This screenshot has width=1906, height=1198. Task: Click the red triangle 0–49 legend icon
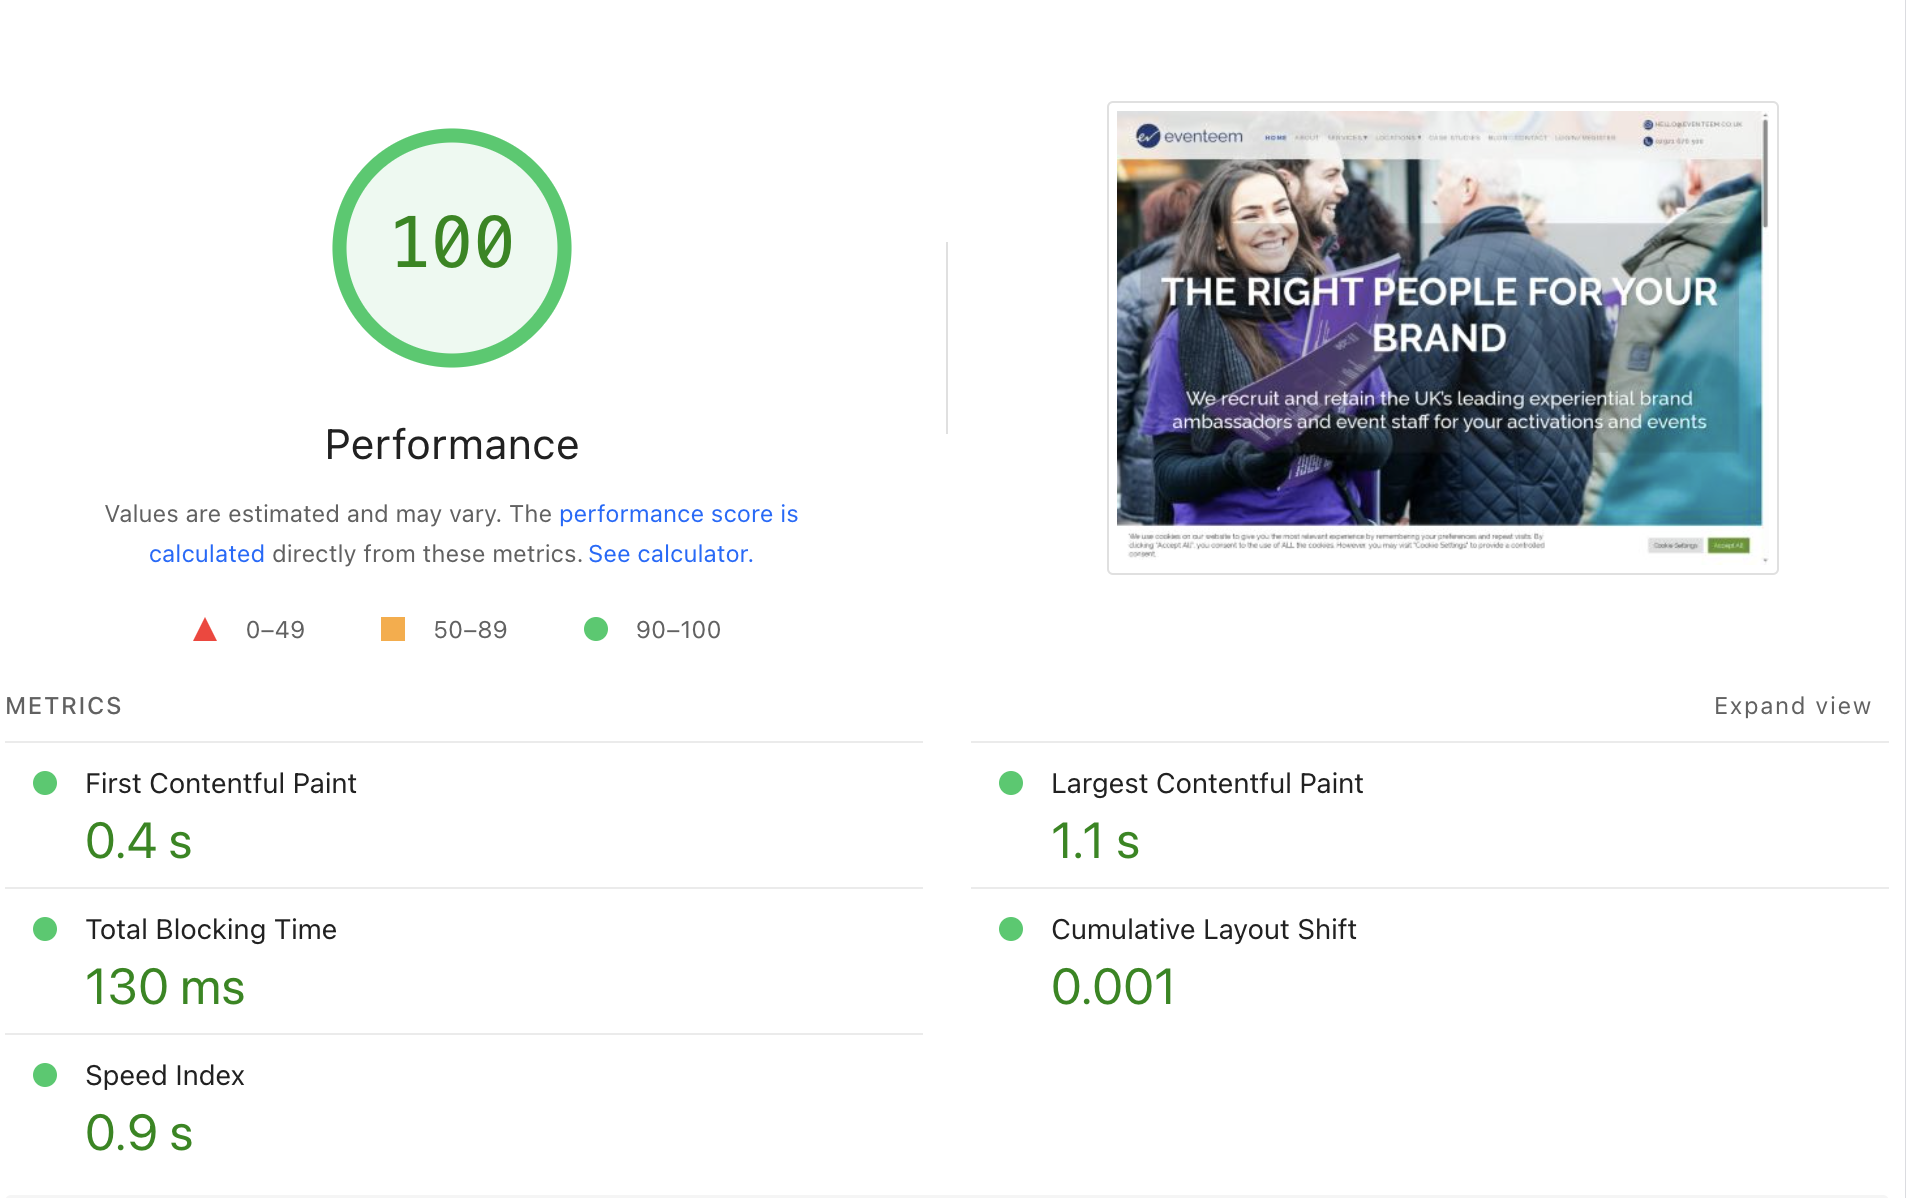(205, 630)
